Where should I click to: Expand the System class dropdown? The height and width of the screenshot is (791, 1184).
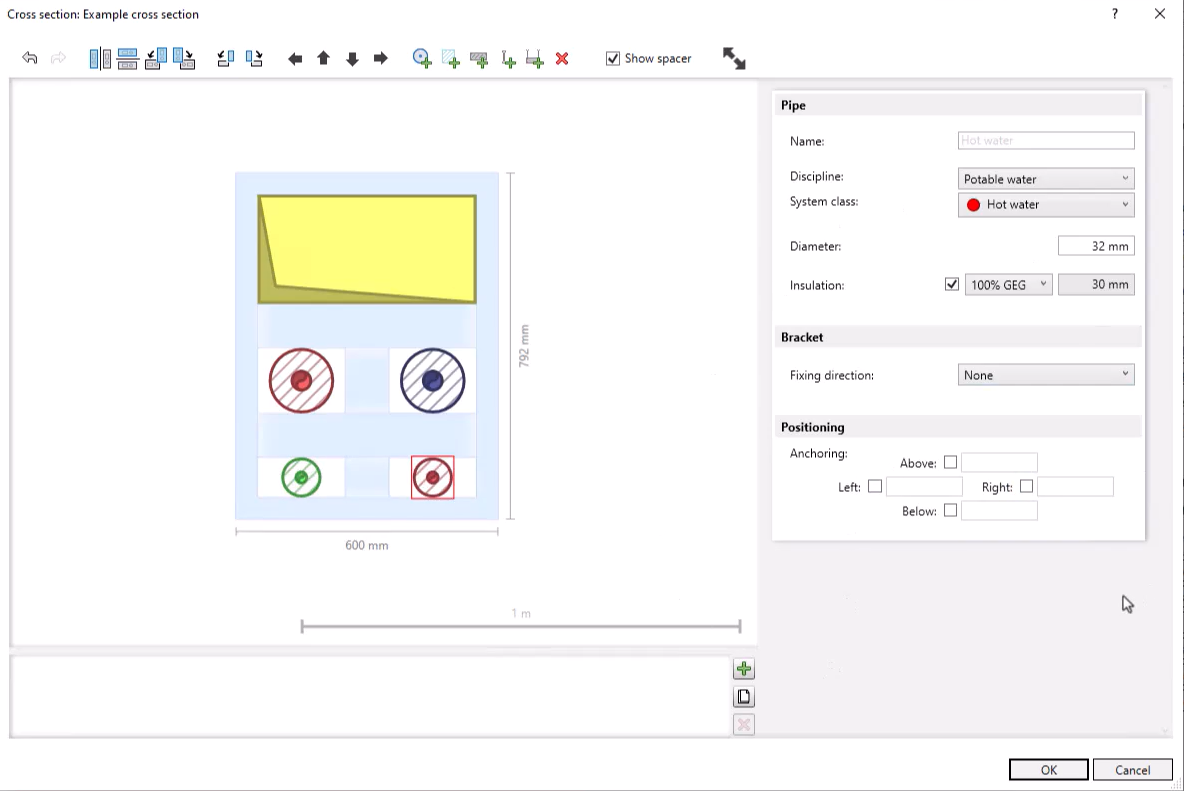[1045, 204]
